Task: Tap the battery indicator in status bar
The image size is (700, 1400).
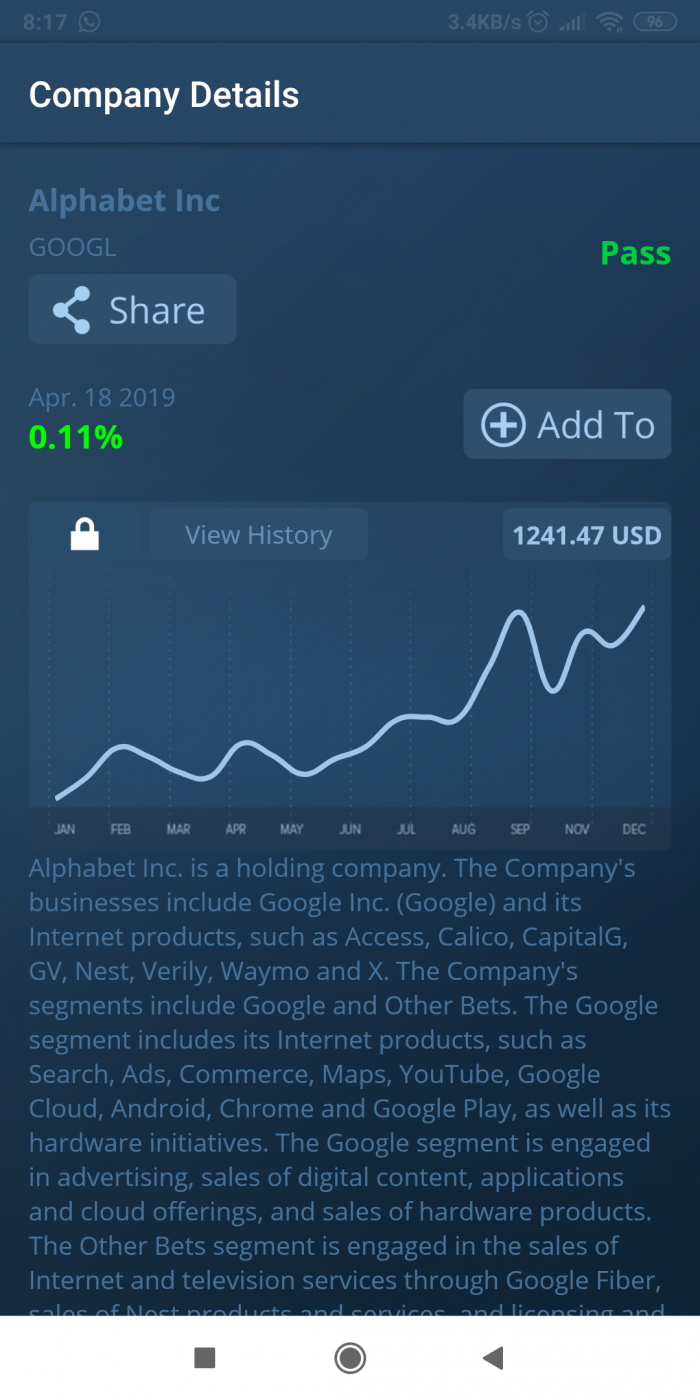Action: pyautogui.click(x=655, y=21)
